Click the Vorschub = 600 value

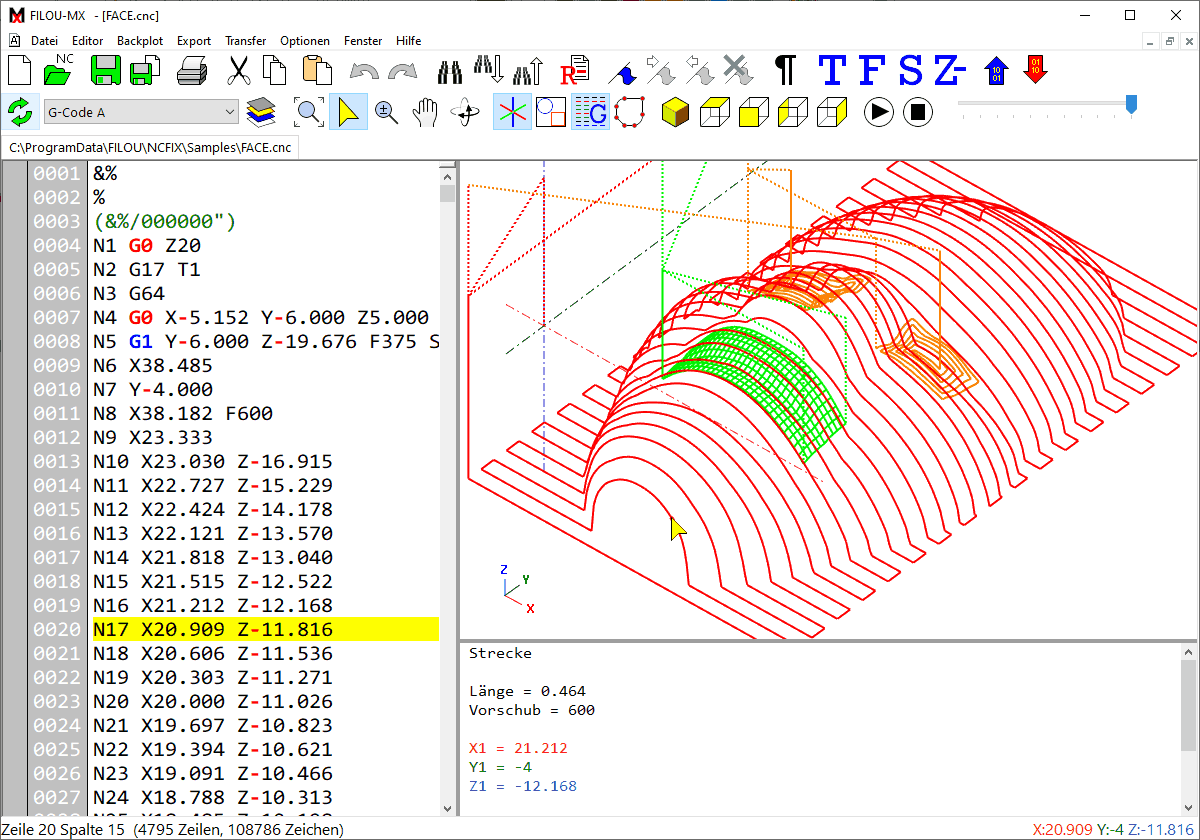coord(532,710)
